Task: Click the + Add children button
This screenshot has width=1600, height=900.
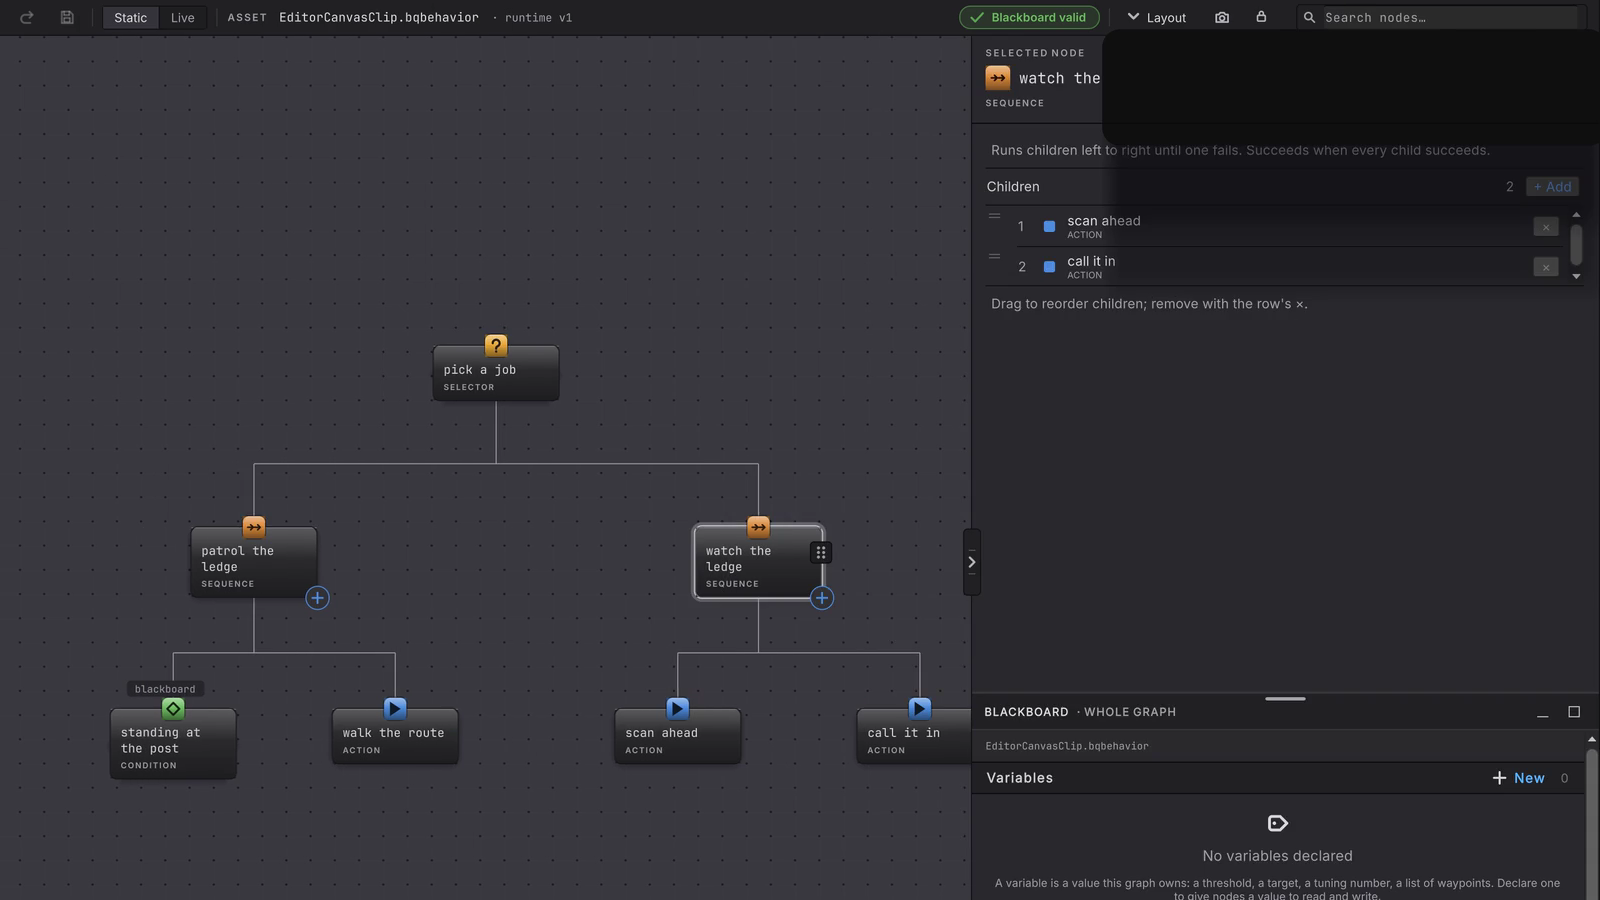Action: (1552, 187)
